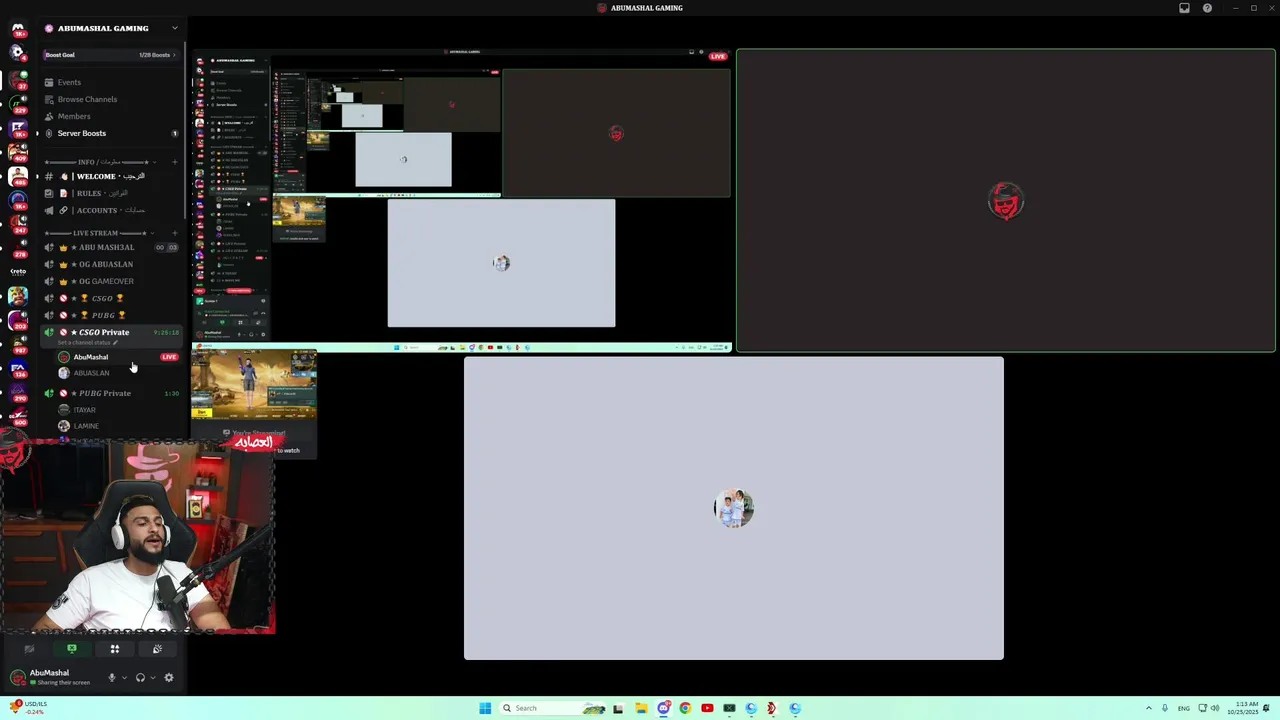Add channel to INFO category plus
The width and height of the screenshot is (1280, 720).
pyautogui.click(x=175, y=162)
